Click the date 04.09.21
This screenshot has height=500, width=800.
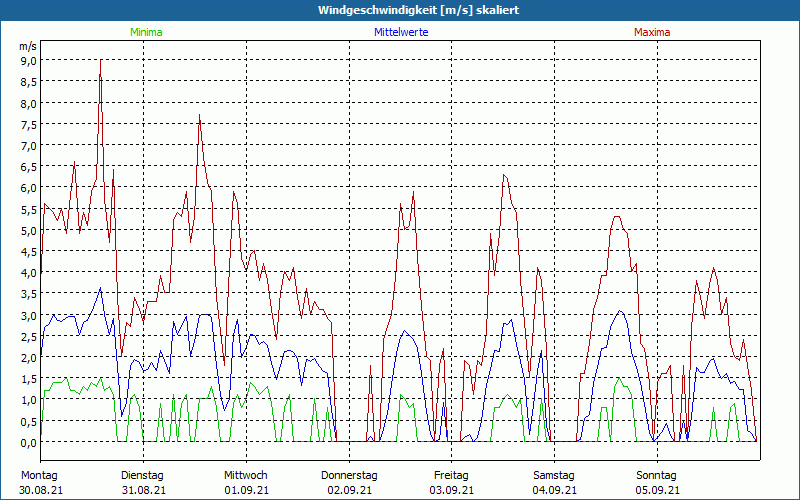click(555, 490)
